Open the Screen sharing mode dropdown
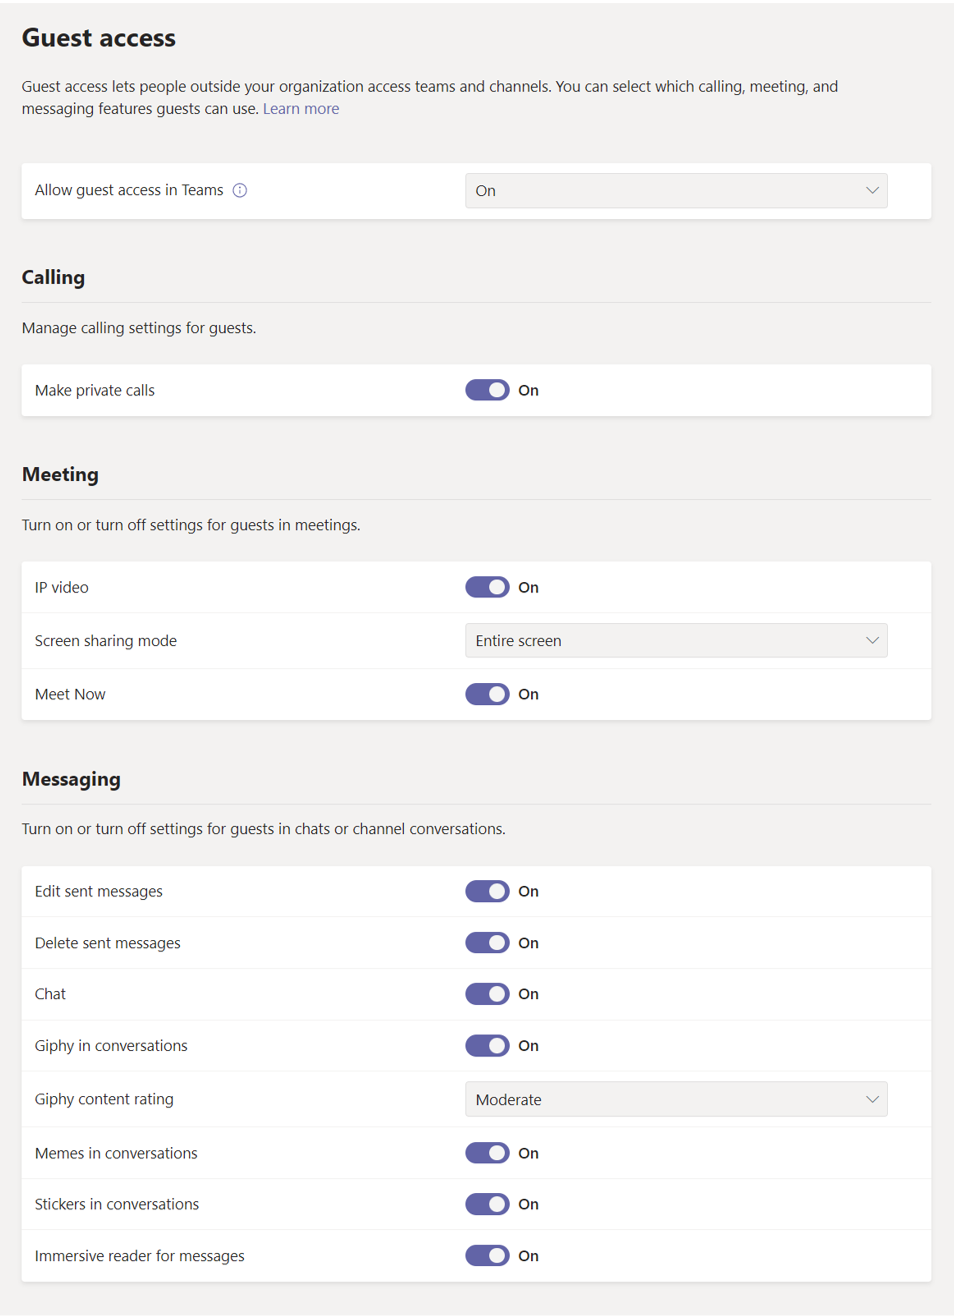Screen dimensions: 954x1316 pos(676,640)
